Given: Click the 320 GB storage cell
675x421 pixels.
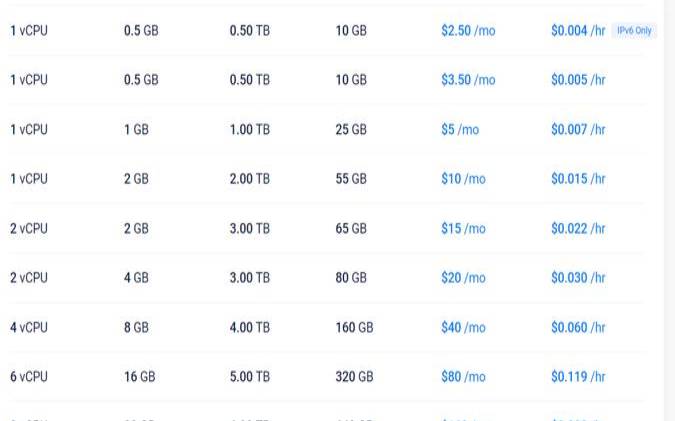Looking at the screenshot, I should coord(354,377).
